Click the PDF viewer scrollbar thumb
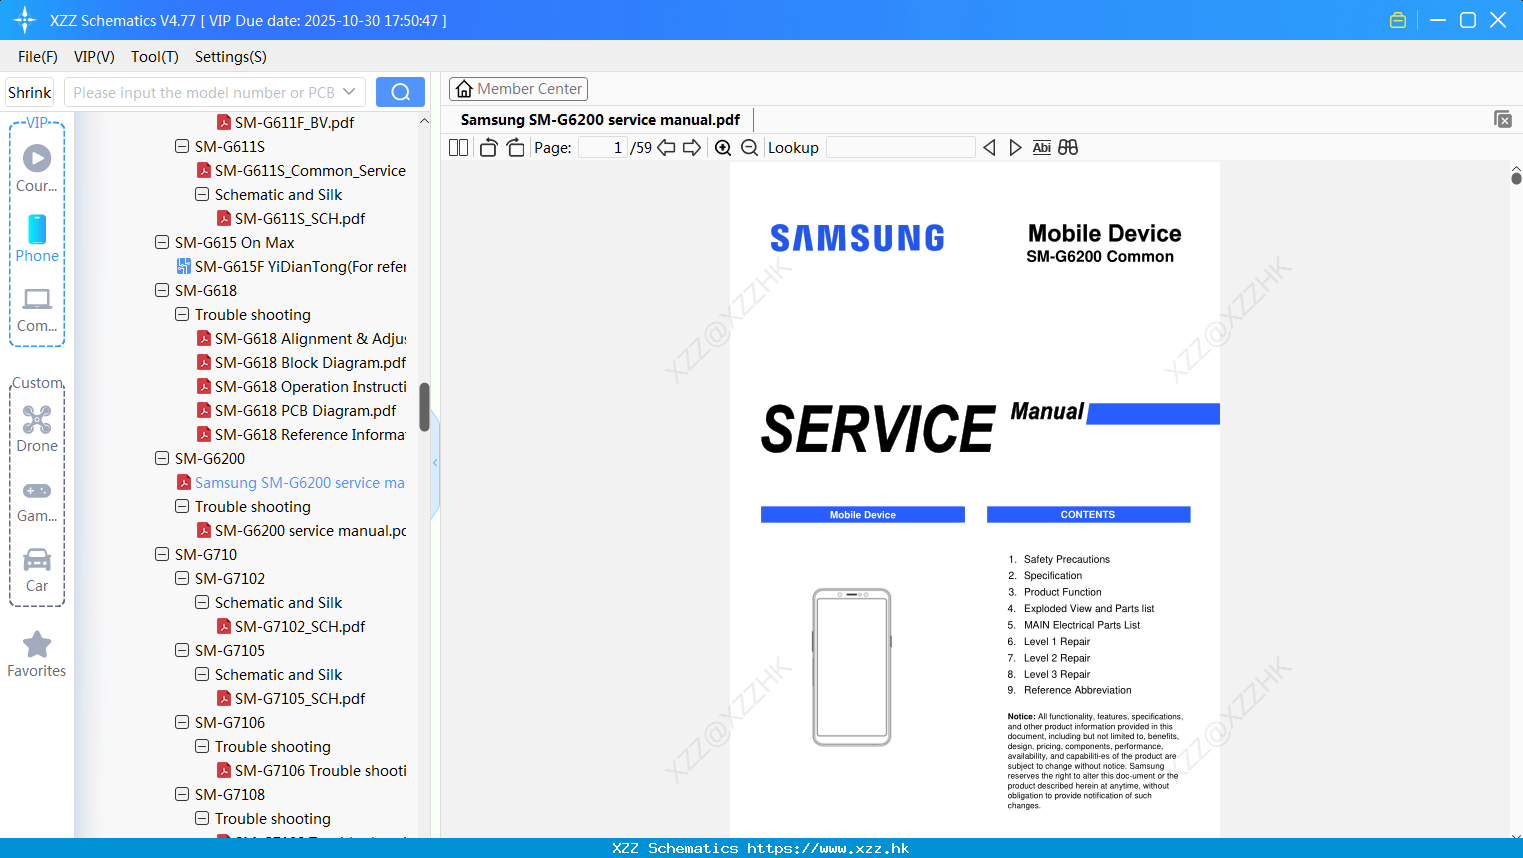 point(1516,178)
